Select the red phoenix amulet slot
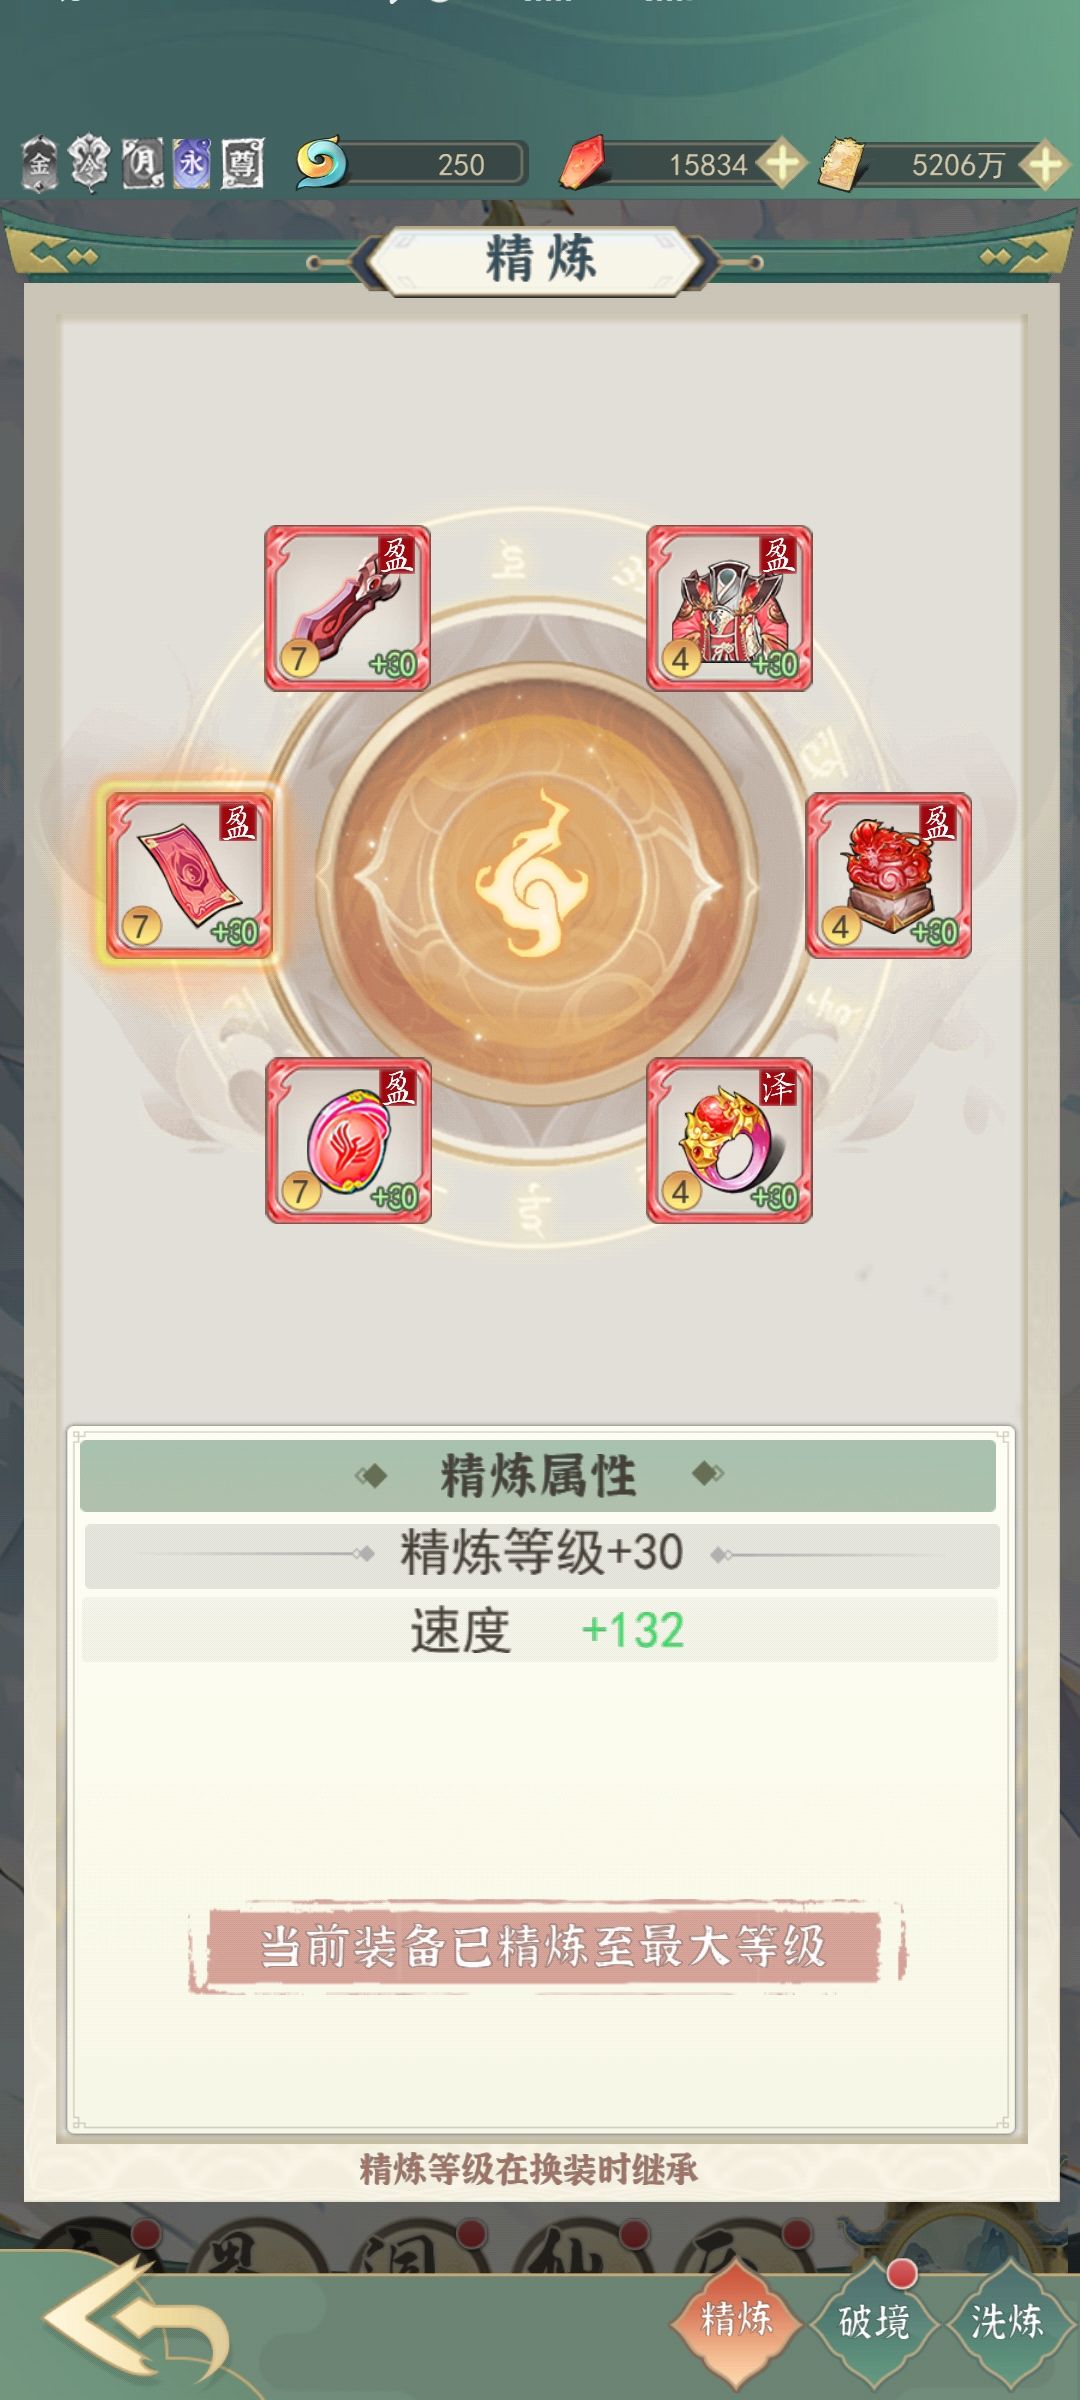The height and width of the screenshot is (2400, 1080). pyautogui.click(x=348, y=1141)
